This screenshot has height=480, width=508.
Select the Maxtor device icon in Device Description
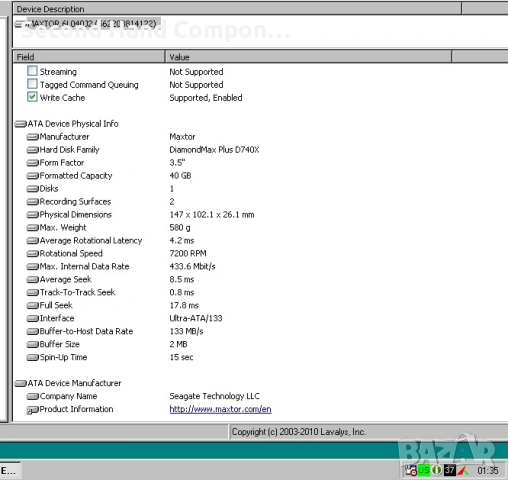tap(20, 24)
